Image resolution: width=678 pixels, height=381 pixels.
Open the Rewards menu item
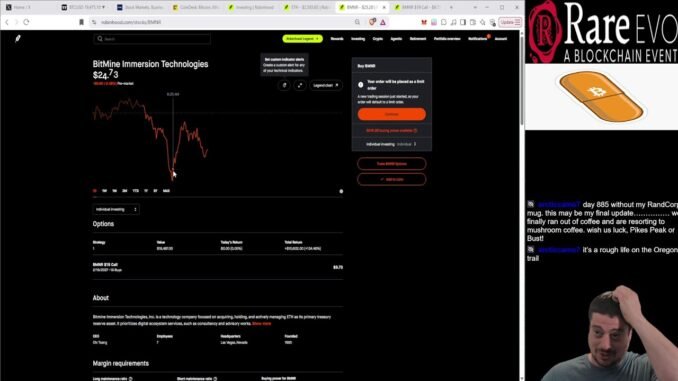(x=337, y=39)
